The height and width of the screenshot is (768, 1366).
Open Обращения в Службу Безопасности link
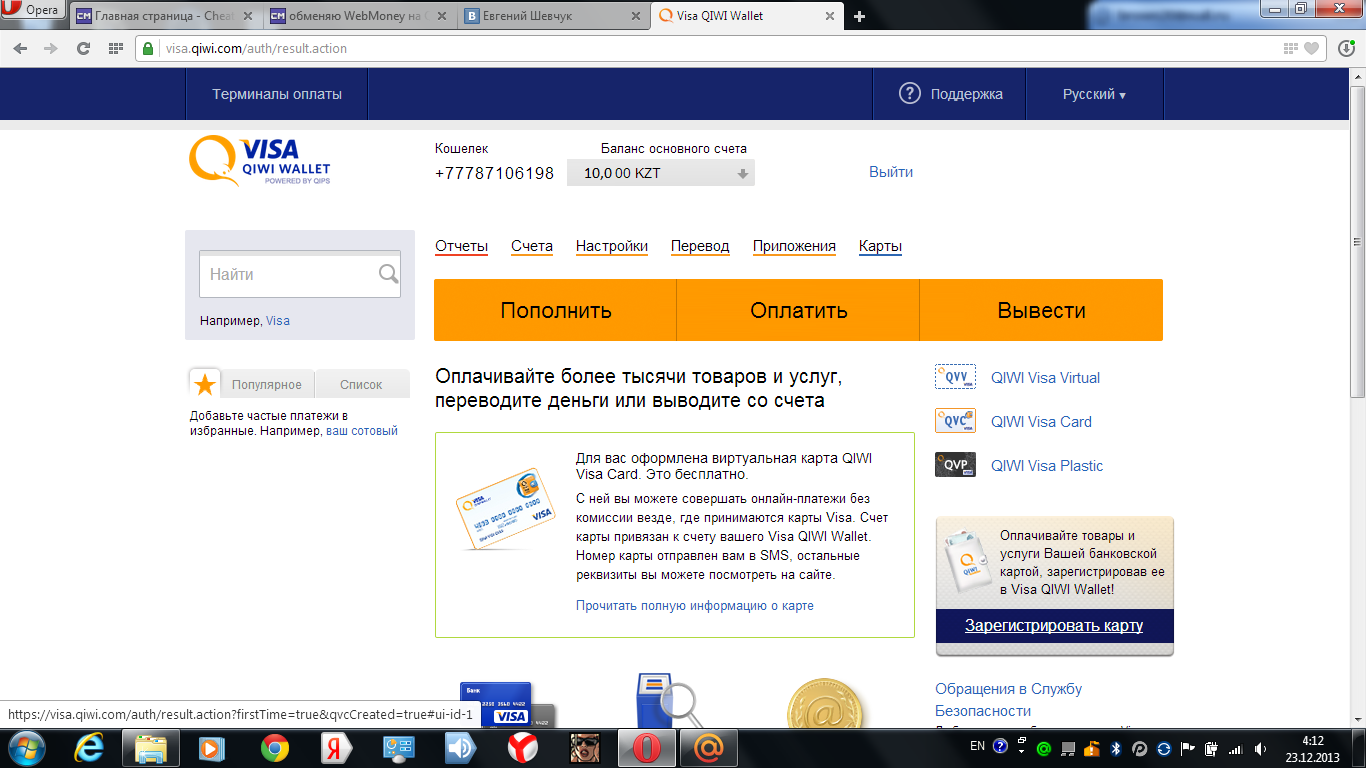(1008, 699)
